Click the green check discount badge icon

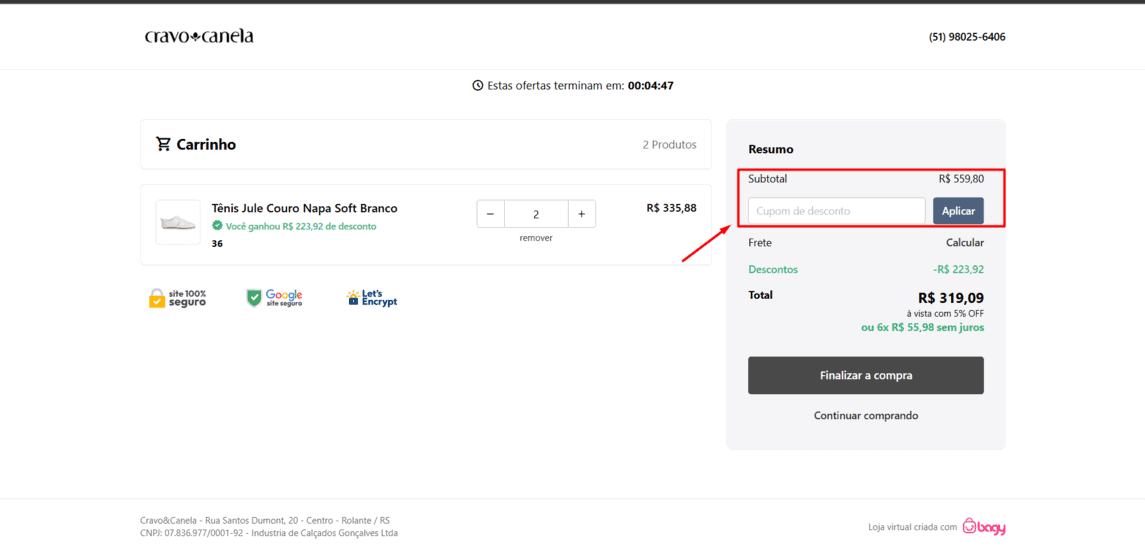tap(217, 226)
